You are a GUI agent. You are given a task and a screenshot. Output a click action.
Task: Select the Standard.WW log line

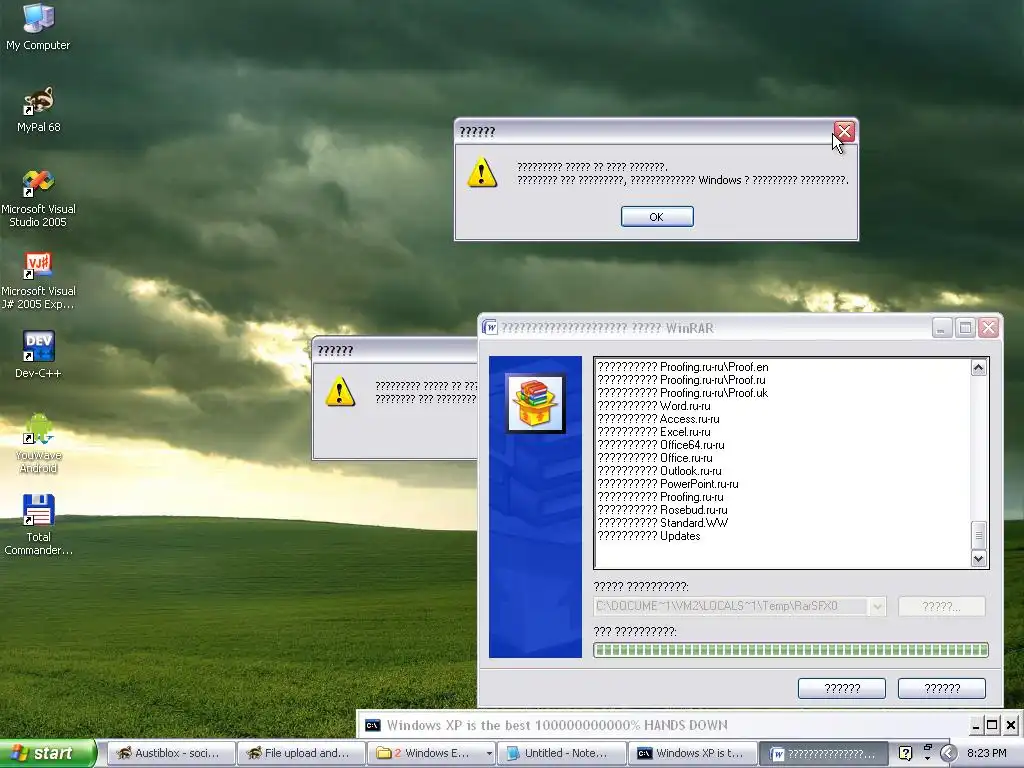[662, 523]
